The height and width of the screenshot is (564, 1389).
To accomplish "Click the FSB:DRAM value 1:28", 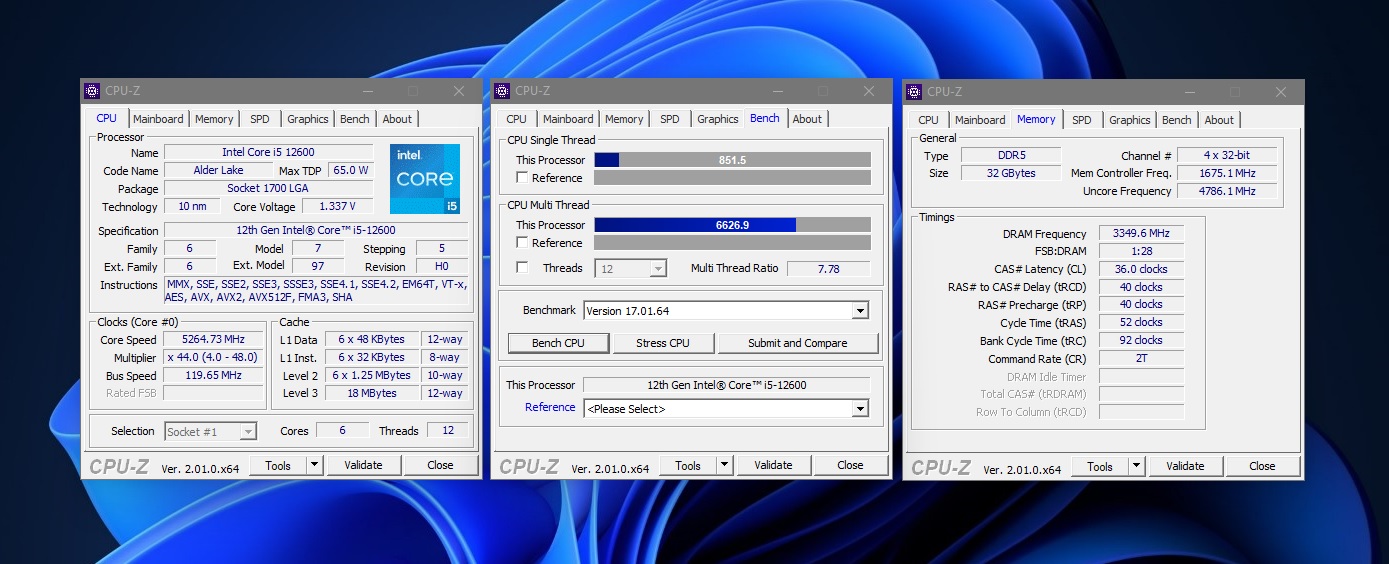I will (x=1141, y=251).
